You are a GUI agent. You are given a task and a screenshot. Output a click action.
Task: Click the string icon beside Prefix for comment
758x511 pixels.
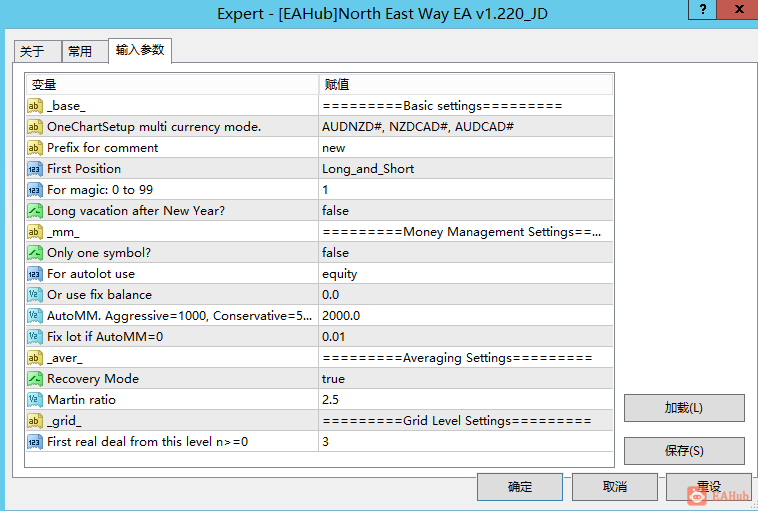tap(35, 148)
